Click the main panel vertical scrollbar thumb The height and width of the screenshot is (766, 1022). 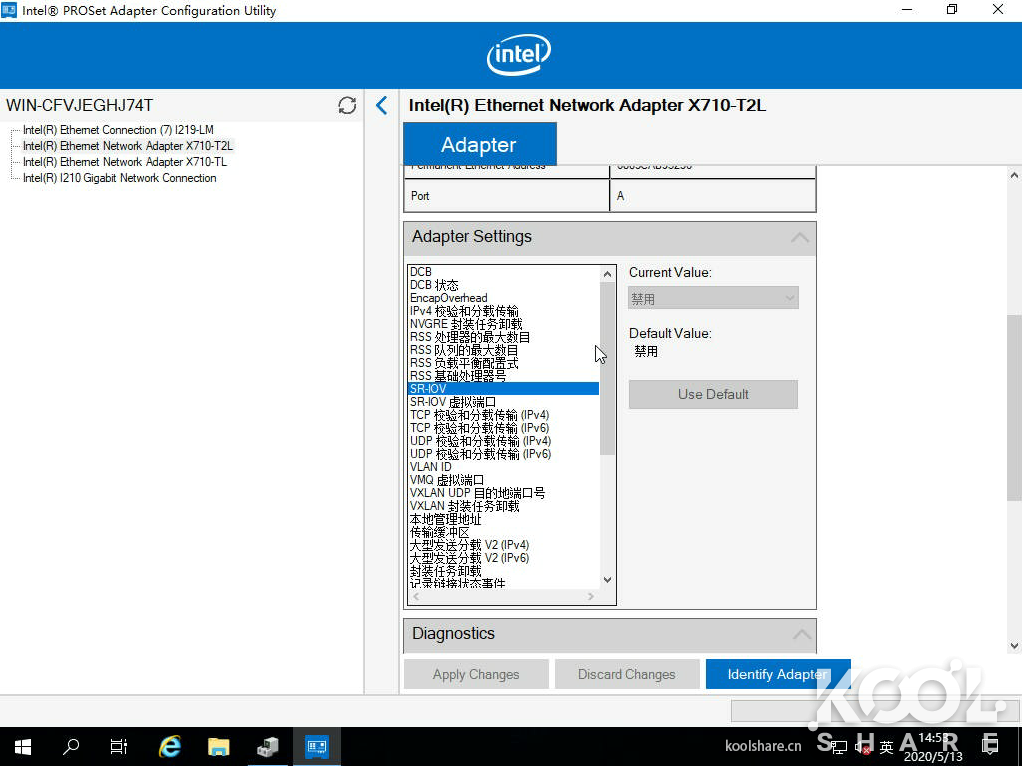coord(1014,408)
